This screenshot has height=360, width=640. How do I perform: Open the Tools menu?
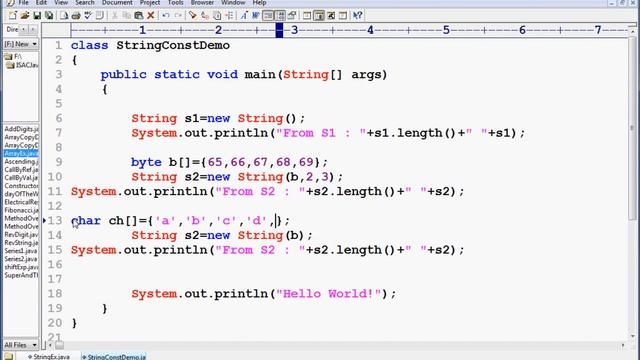(x=176, y=2)
